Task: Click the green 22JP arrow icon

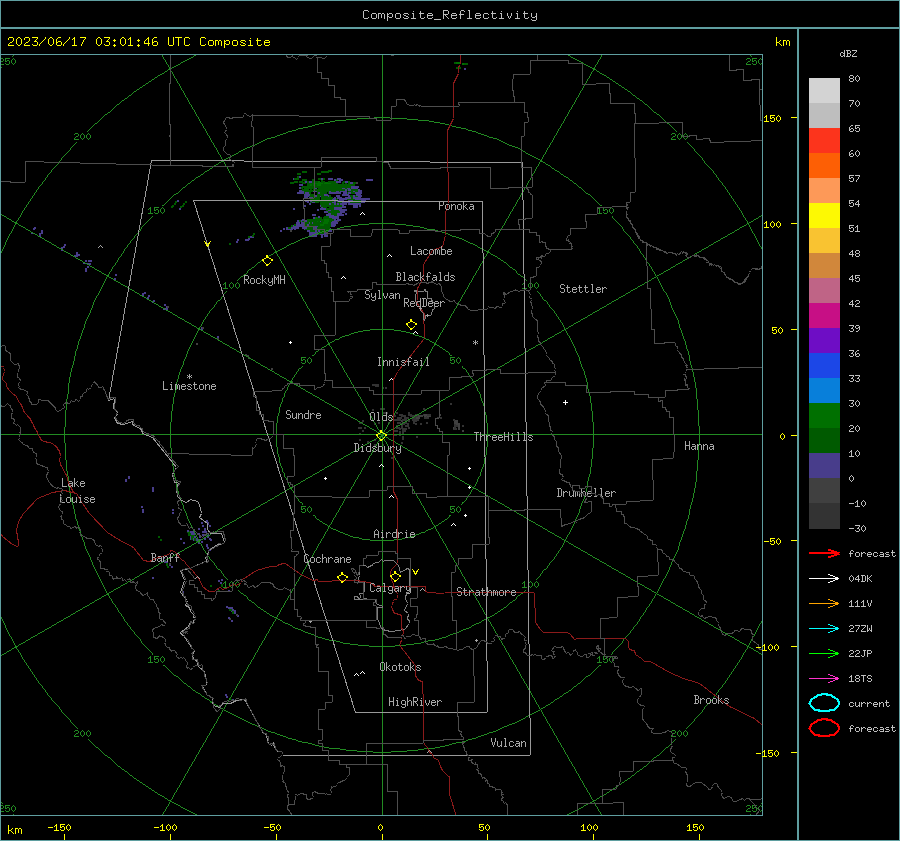Action: pos(824,653)
